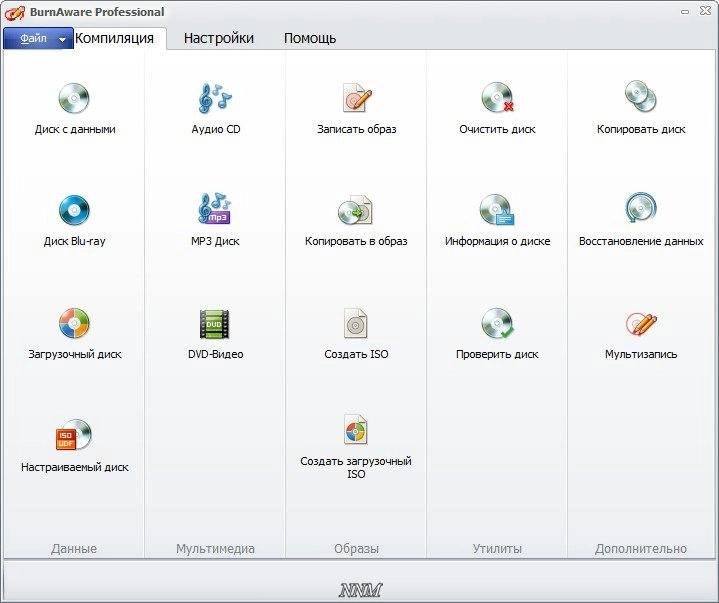This screenshot has width=719, height=603.
Task: Launch the Очистить диск icon with red X
Action: click(498, 98)
